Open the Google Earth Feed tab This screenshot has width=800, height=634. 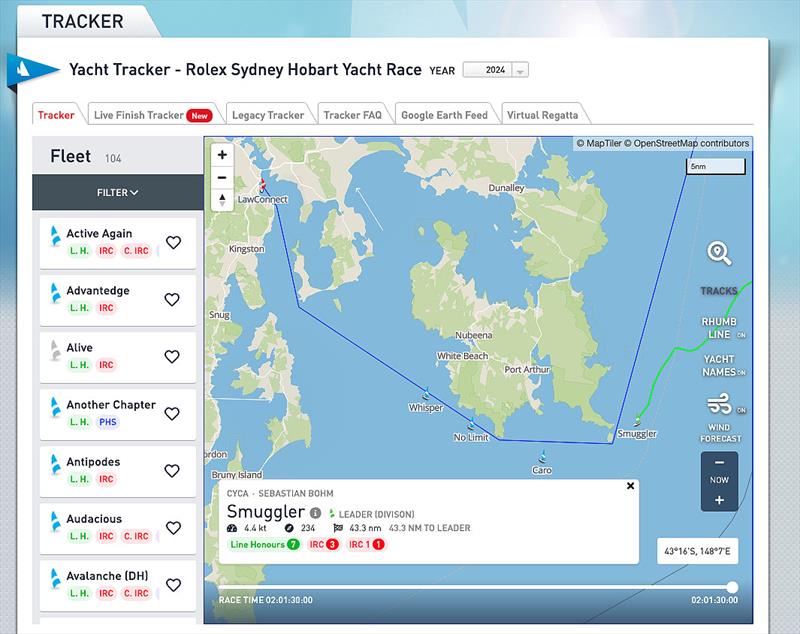444,115
